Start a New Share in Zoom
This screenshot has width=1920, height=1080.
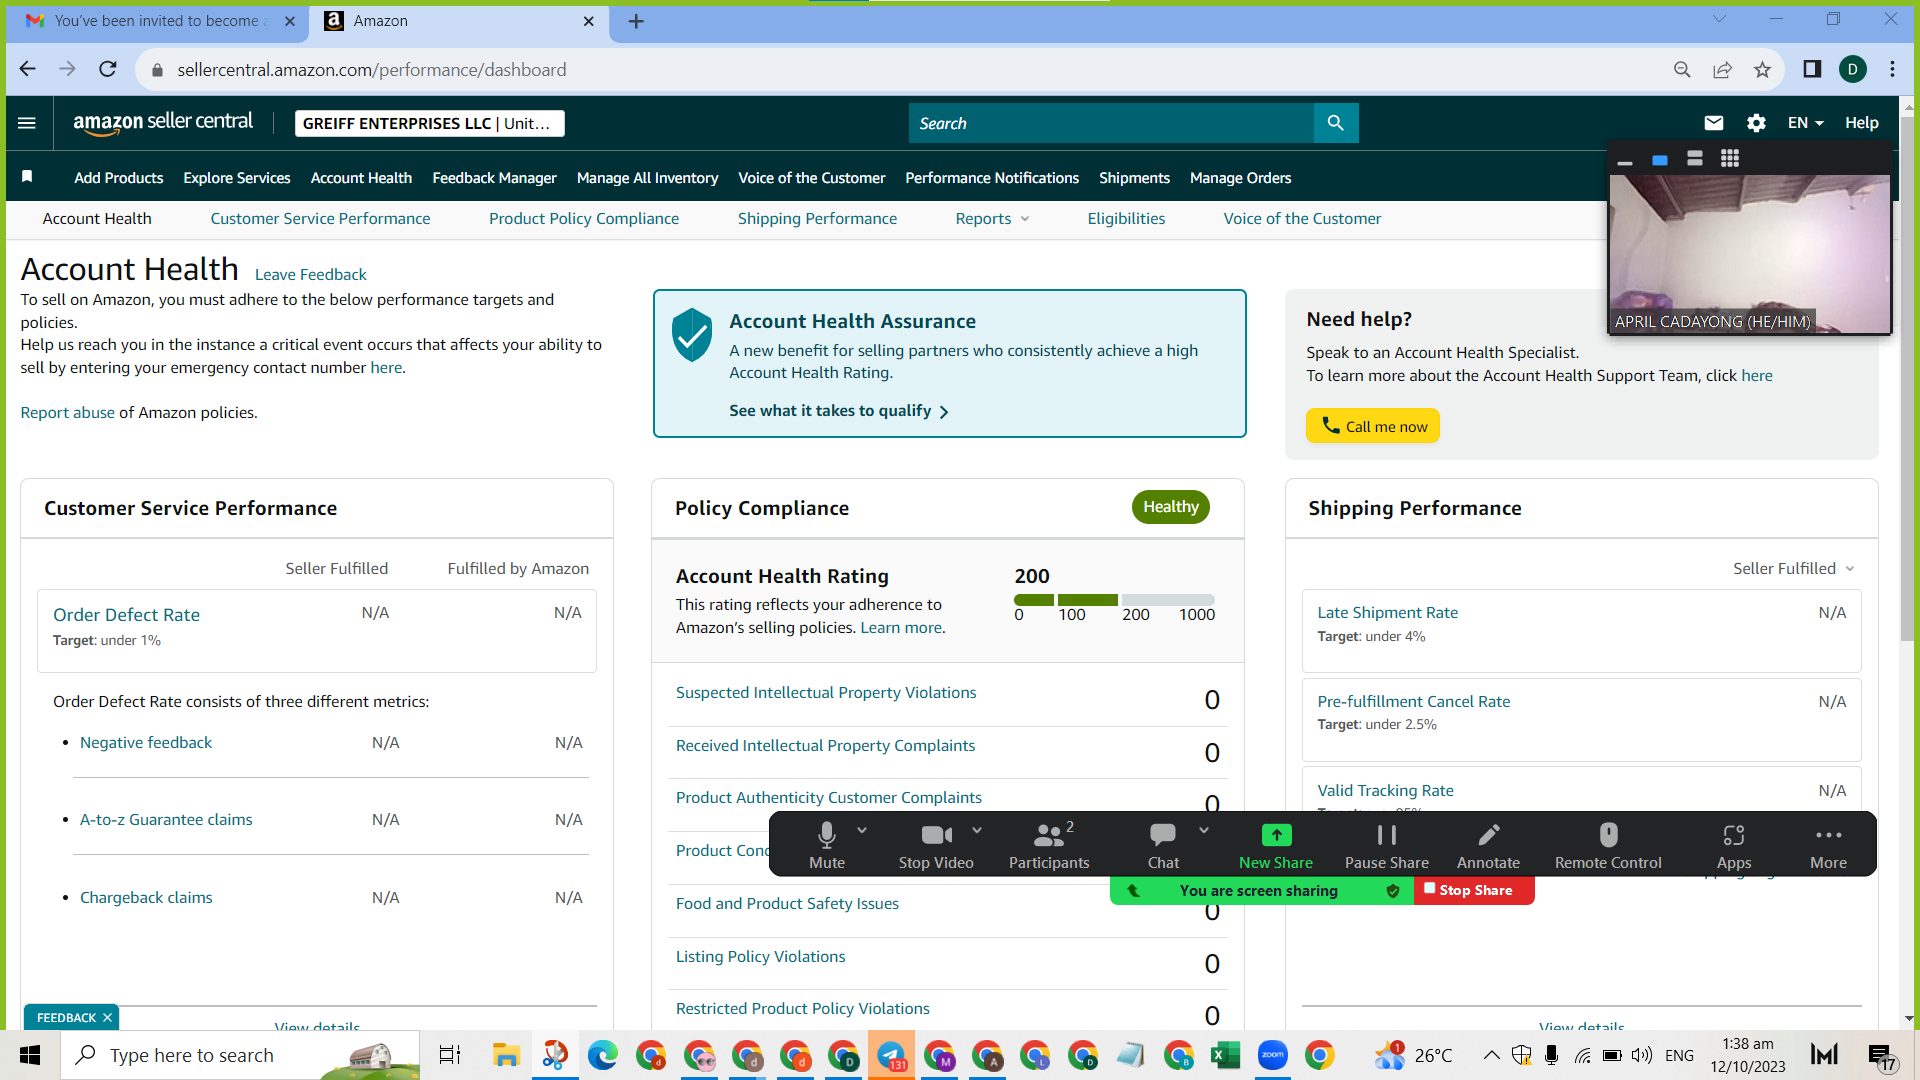[1276, 845]
